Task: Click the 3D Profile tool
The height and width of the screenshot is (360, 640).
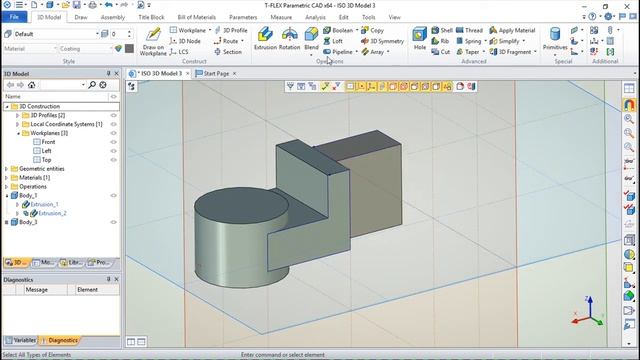Action: 231,30
